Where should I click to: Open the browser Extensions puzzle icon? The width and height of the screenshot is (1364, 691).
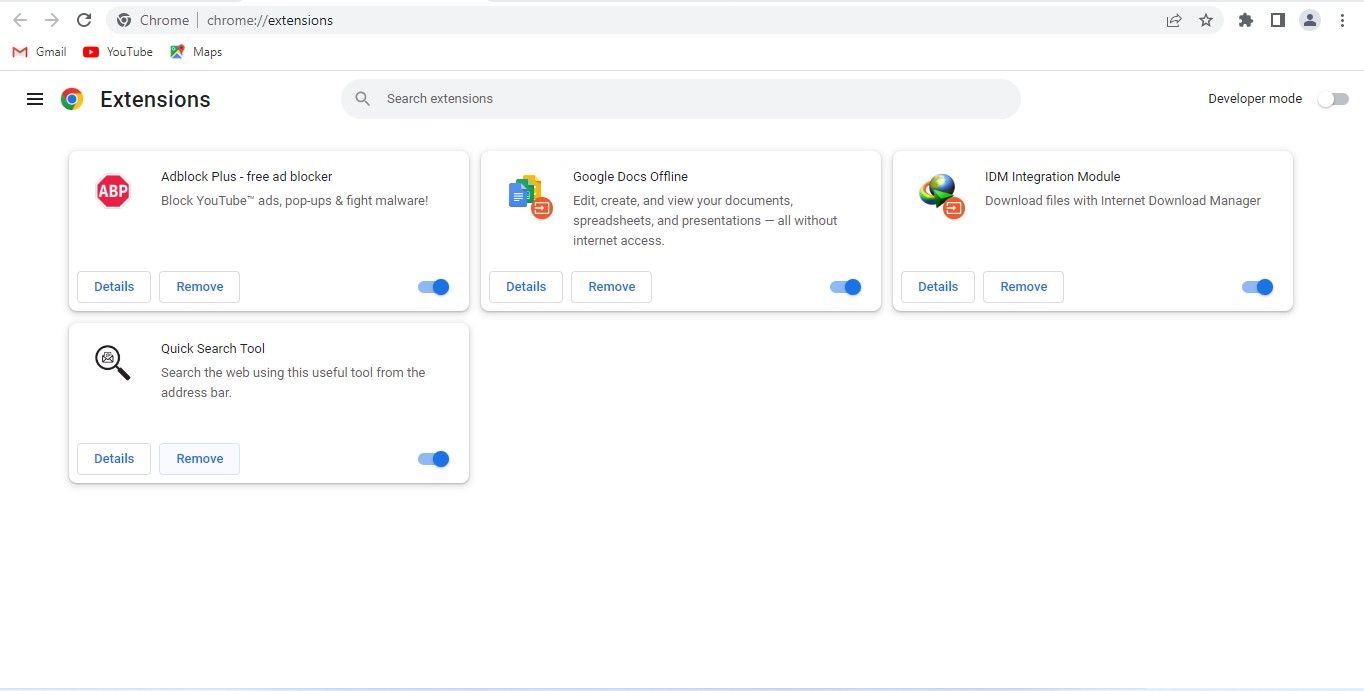[1245, 19]
